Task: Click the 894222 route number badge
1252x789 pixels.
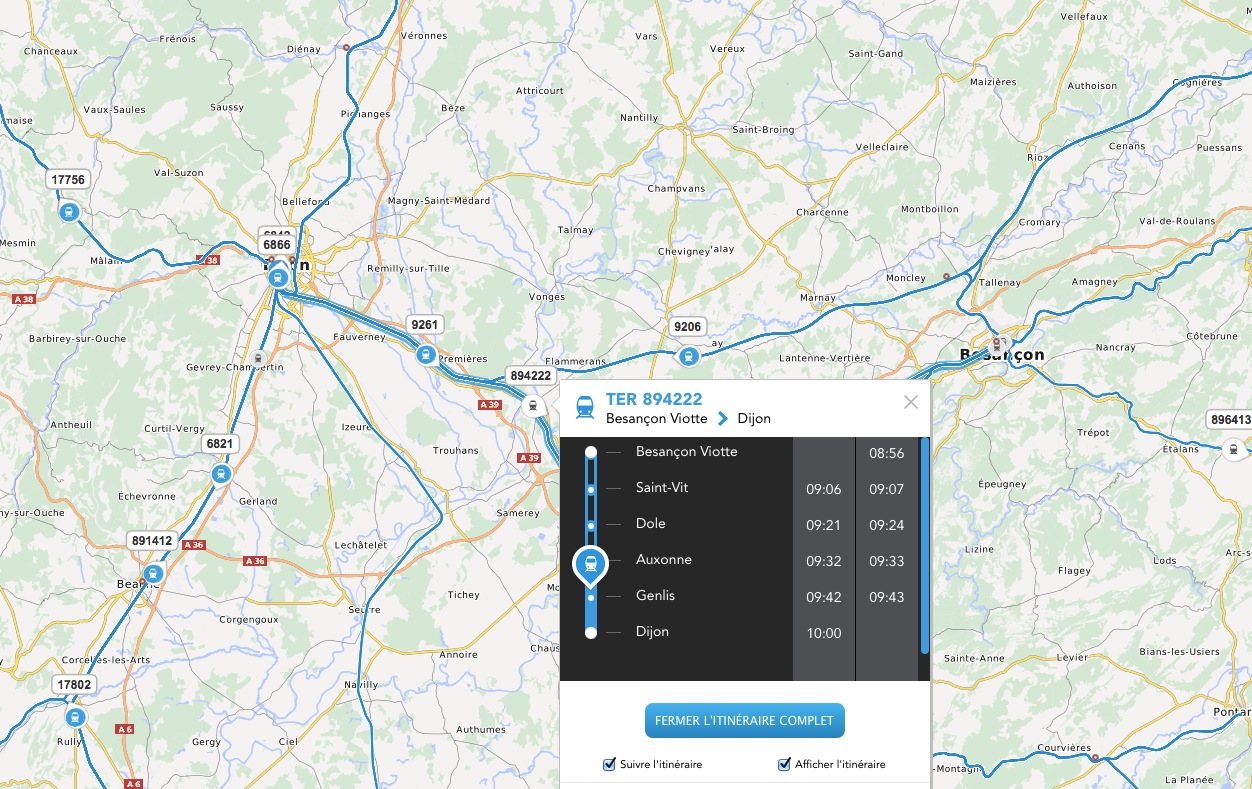Action: tap(530, 376)
